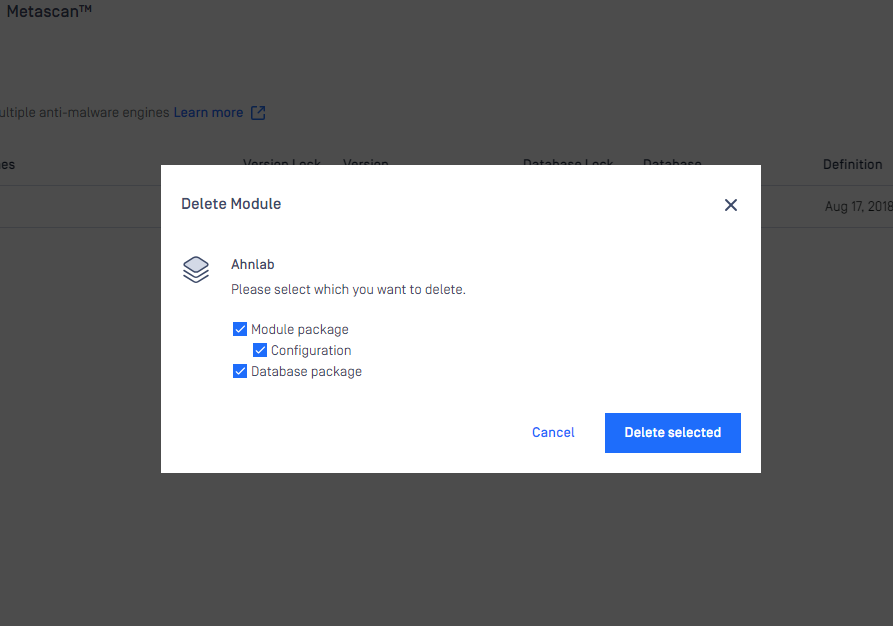
Task: Click the Aug 17, 2018 definition date
Action: (x=859, y=206)
